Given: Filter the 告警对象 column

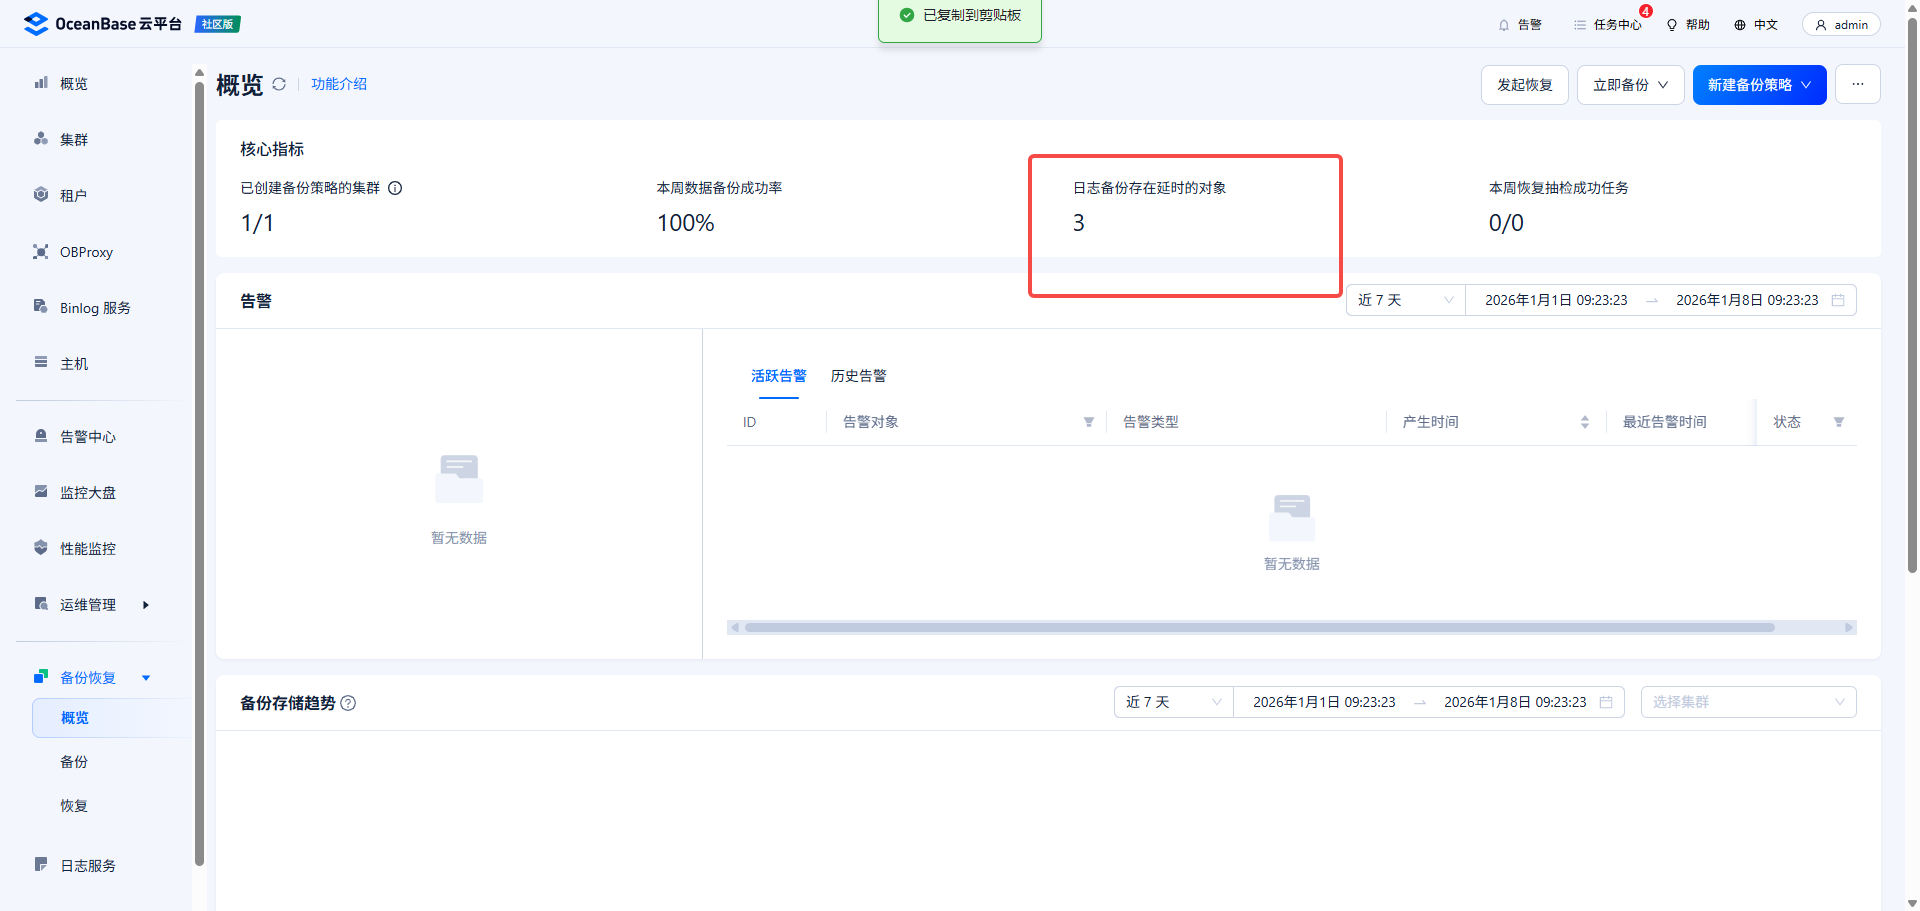Looking at the screenshot, I should pos(1088,422).
